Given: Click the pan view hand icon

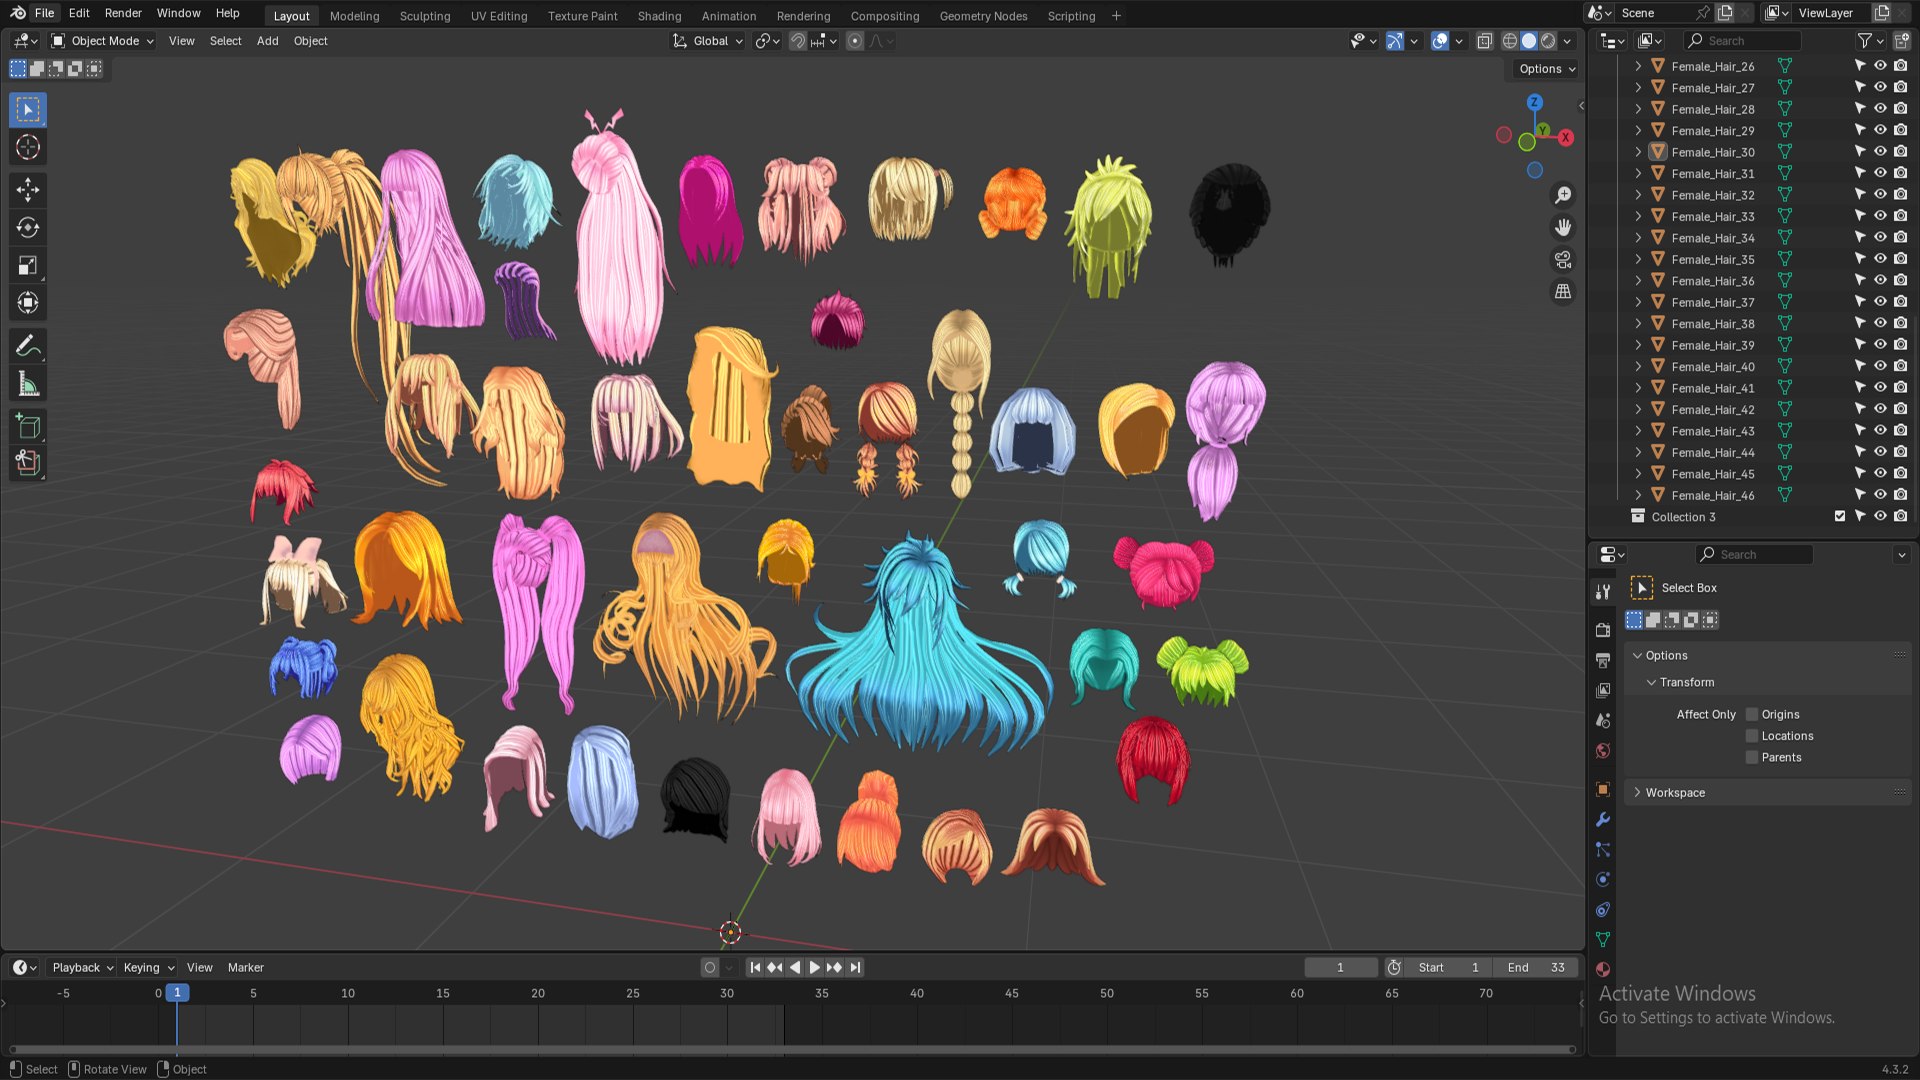Looking at the screenshot, I should (x=1563, y=227).
